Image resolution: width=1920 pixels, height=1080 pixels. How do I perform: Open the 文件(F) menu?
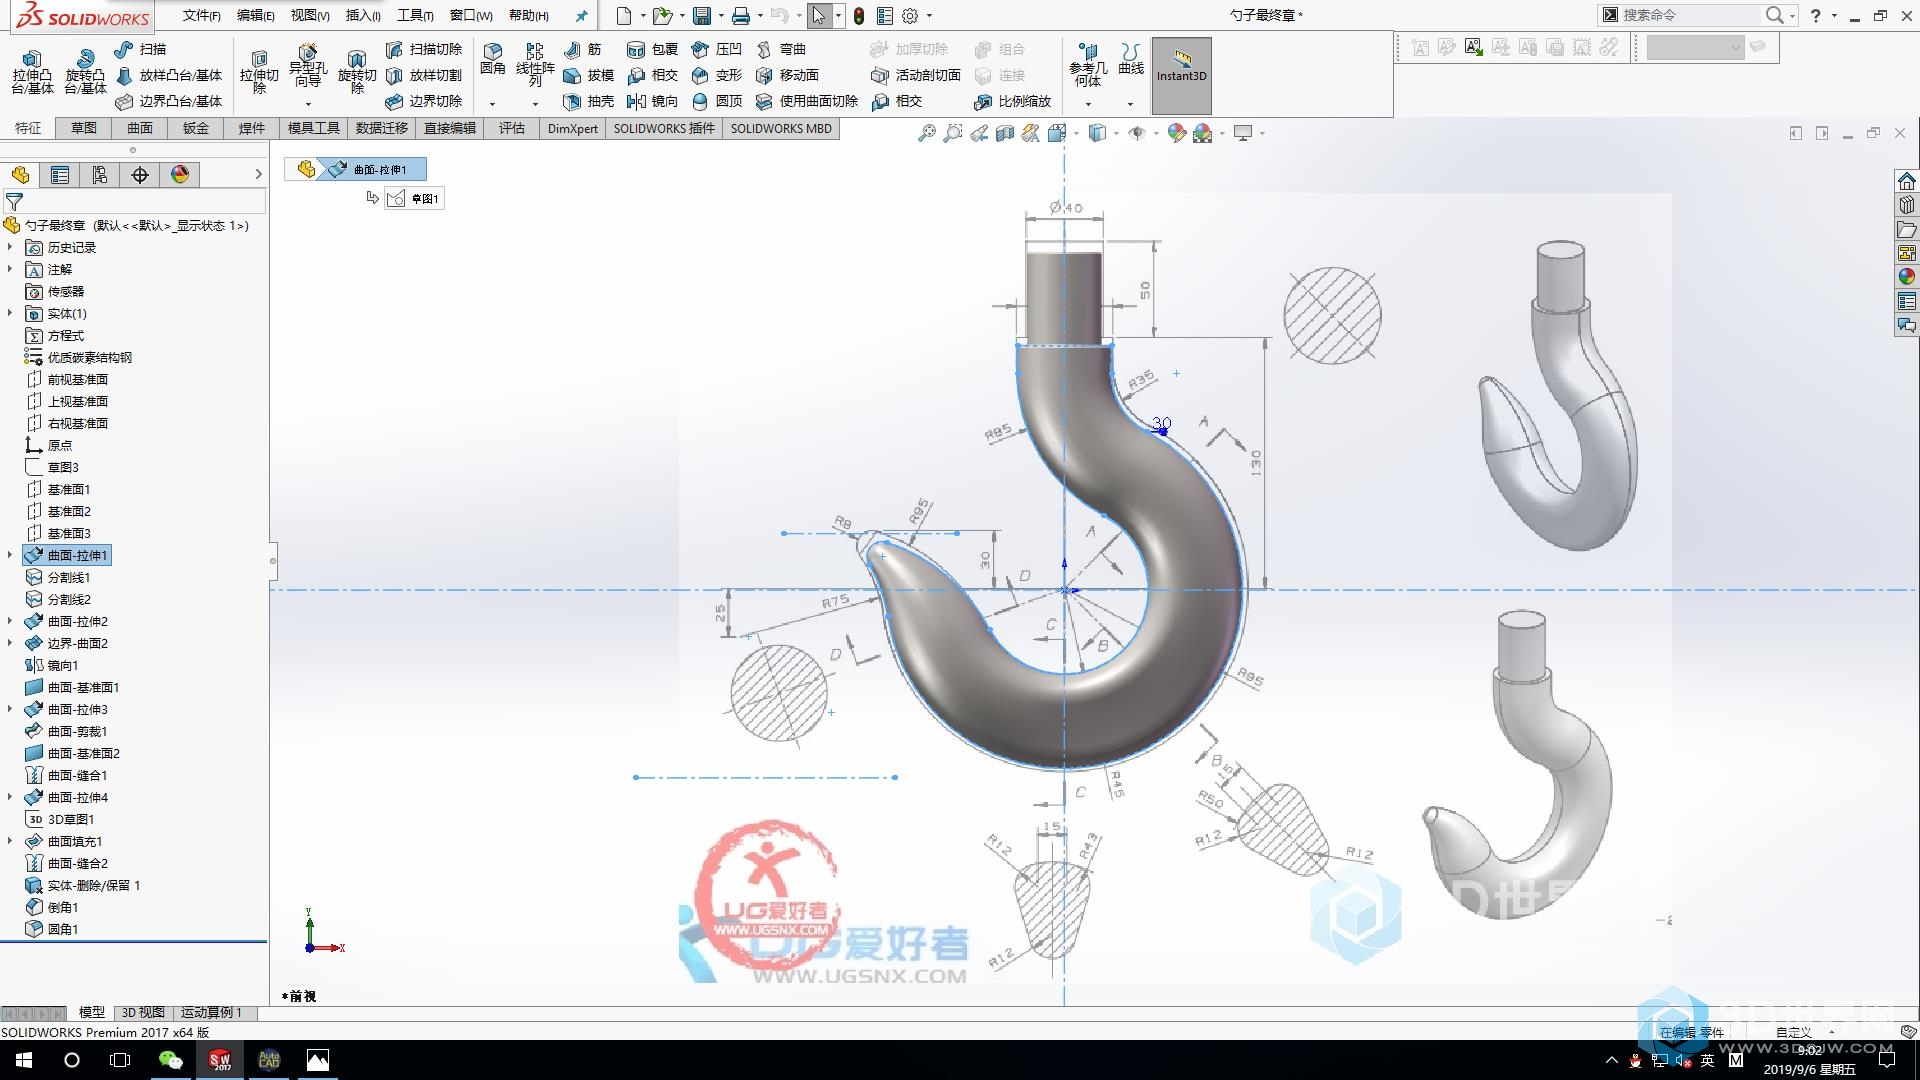(201, 15)
